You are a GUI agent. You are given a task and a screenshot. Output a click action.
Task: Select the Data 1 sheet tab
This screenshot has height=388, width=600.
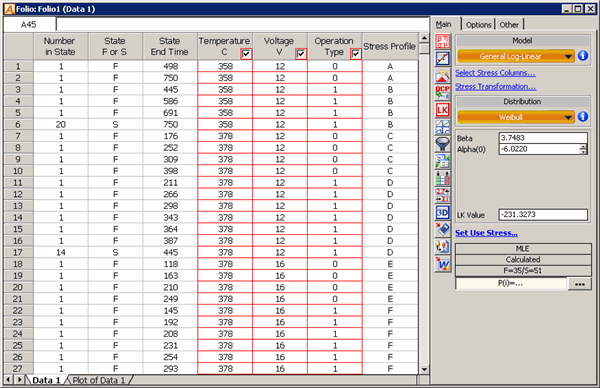46,380
